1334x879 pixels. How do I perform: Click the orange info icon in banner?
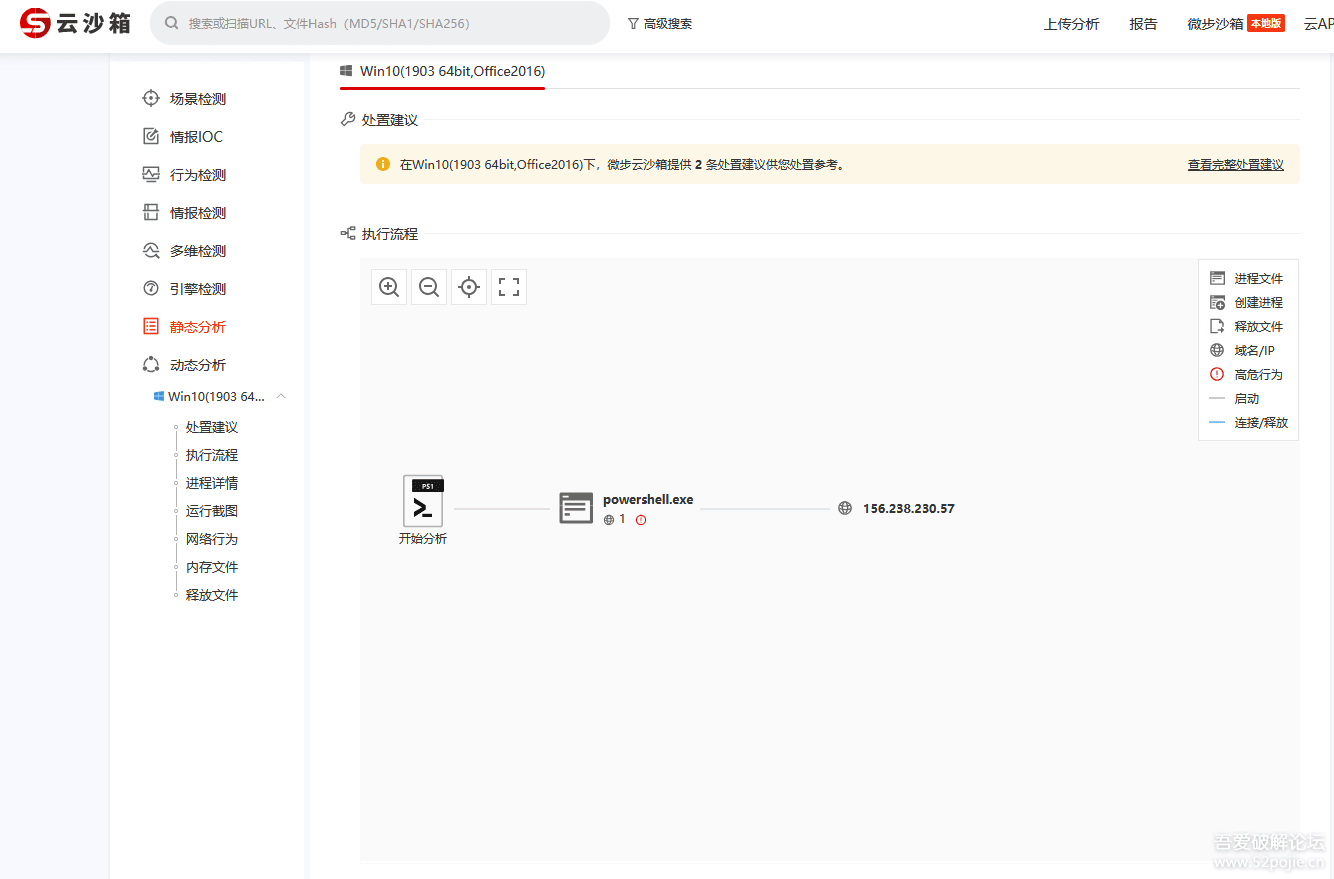click(382, 164)
